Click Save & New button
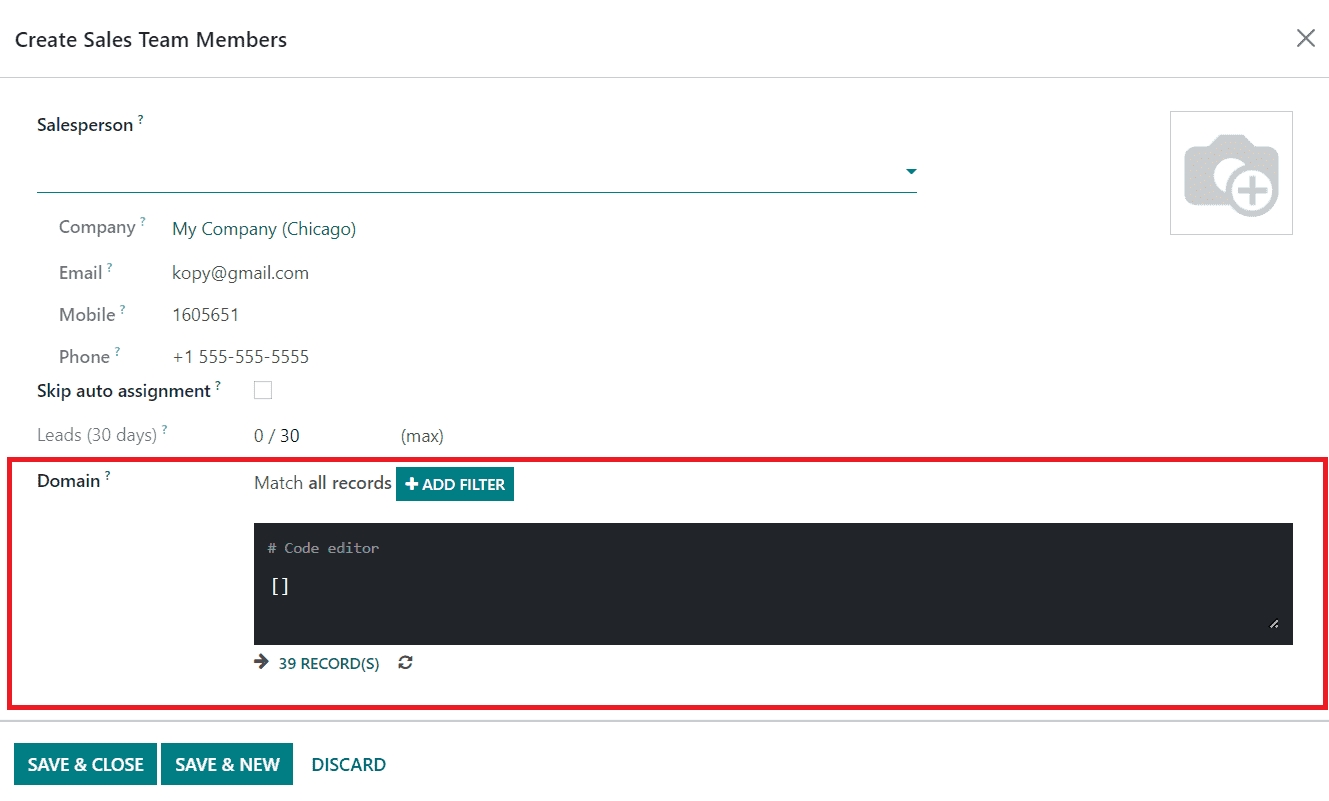 (227, 765)
